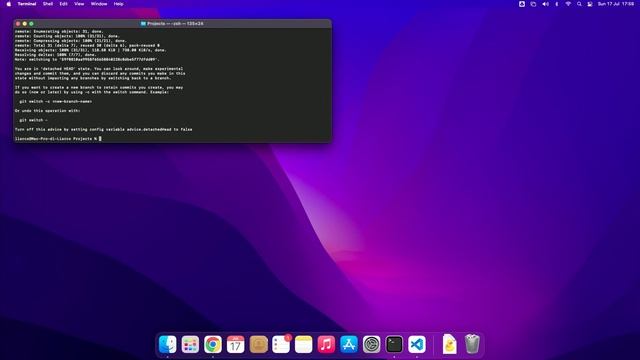Click the window-stack icon in the menu bar

[x=533, y=4]
